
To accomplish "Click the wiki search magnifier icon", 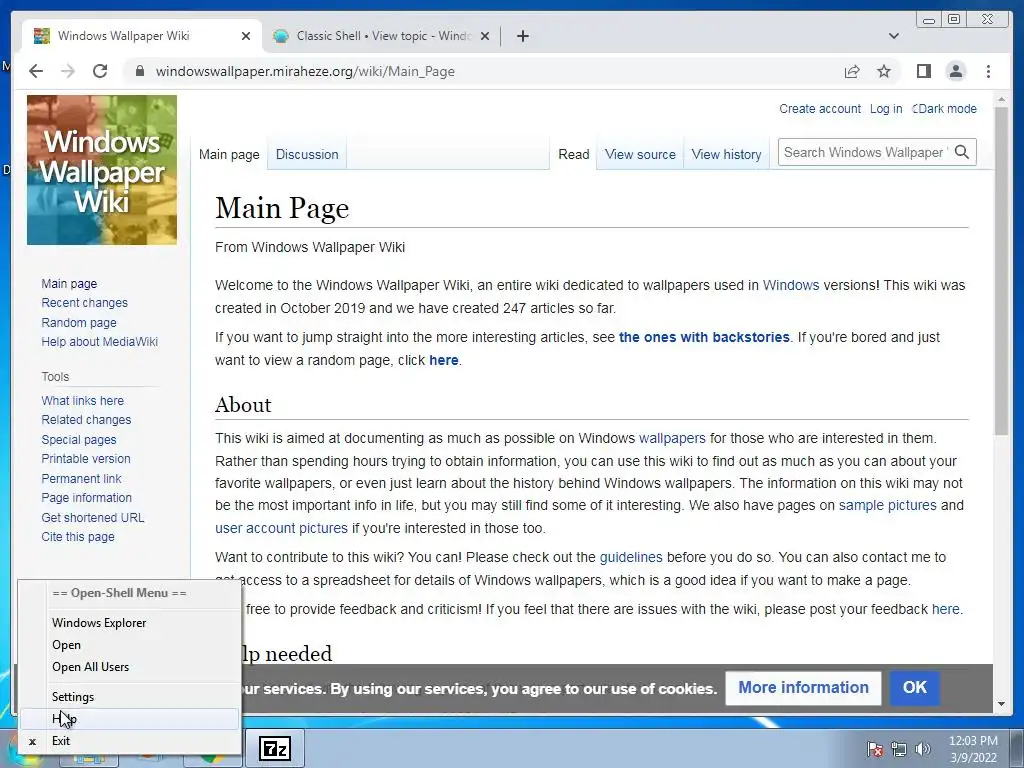I will pyautogui.click(x=962, y=152).
